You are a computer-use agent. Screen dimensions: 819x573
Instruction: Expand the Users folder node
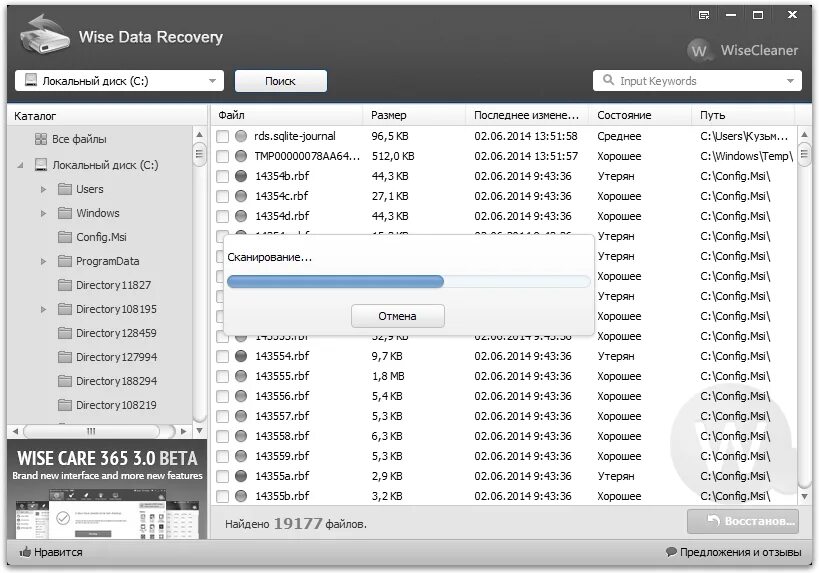tap(44, 189)
